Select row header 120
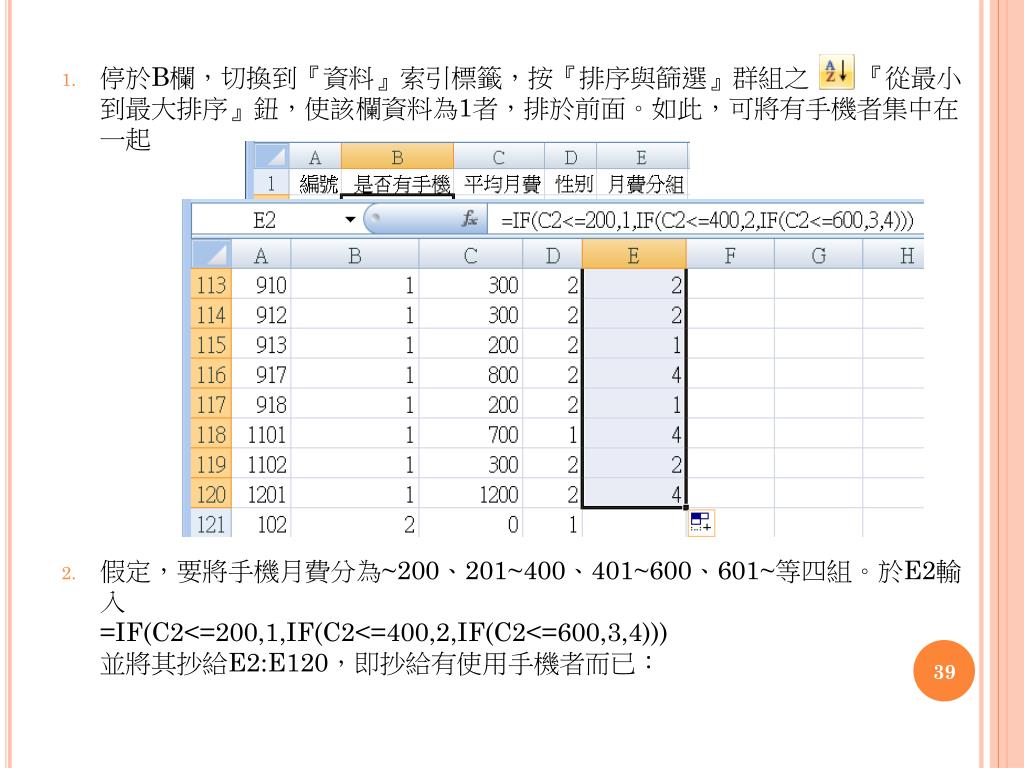This screenshot has height=768, width=1024. pos(211,494)
